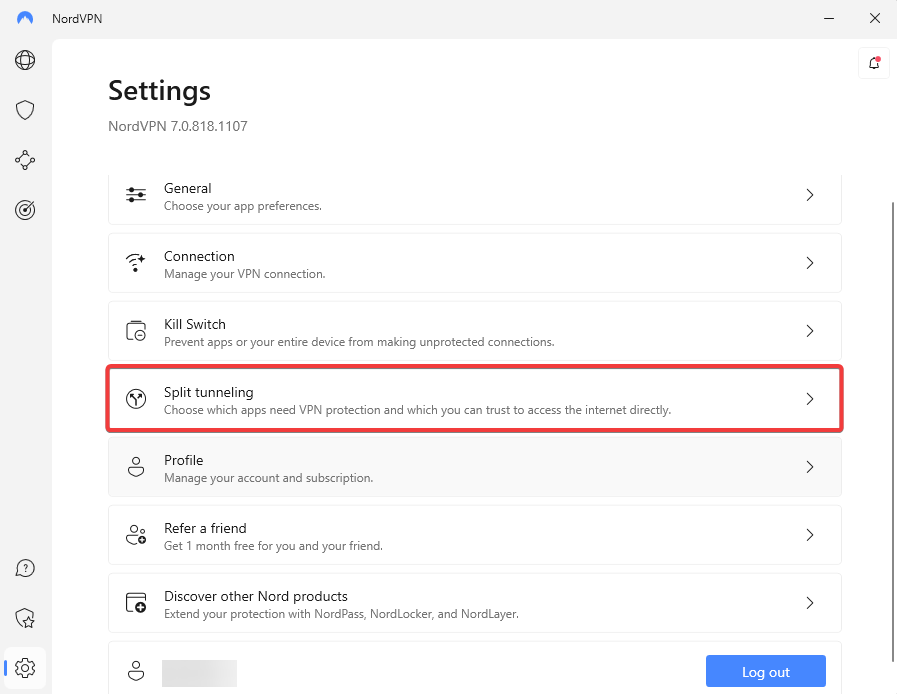Image resolution: width=897 pixels, height=694 pixels.
Task: Click the General preferences sliders icon
Action: click(136, 195)
